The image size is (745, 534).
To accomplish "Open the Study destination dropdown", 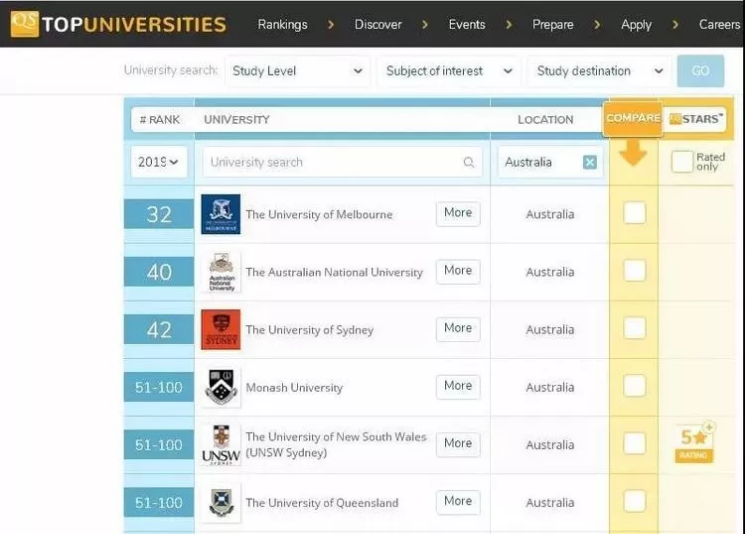I will [x=598, y=71].
